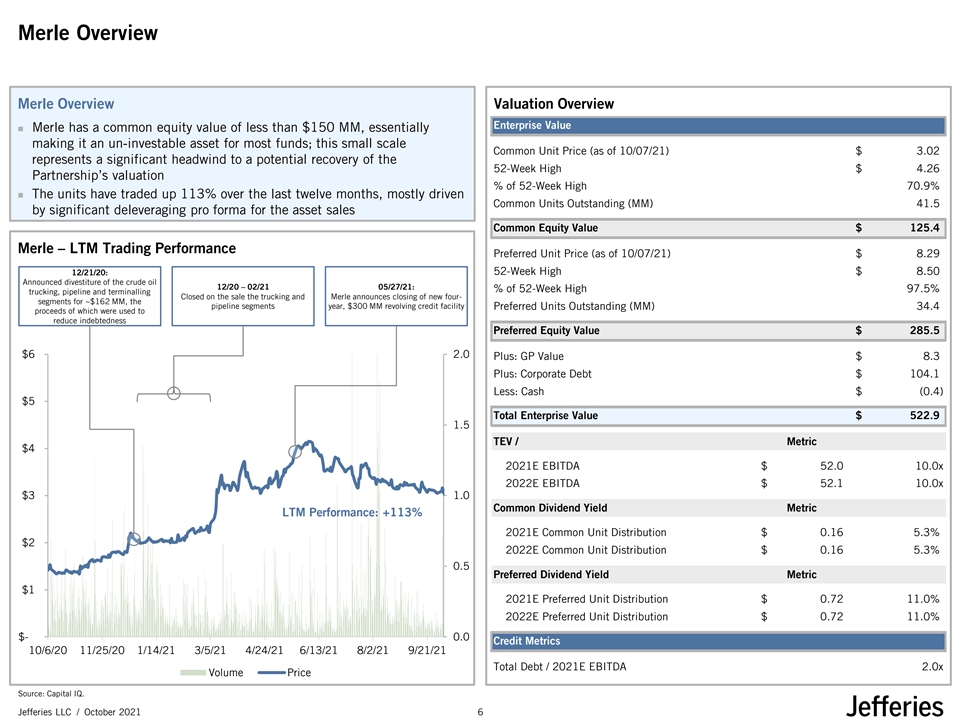Click the Price legend line swatch
Screen dimensions: 960x720
click(271, 673)
